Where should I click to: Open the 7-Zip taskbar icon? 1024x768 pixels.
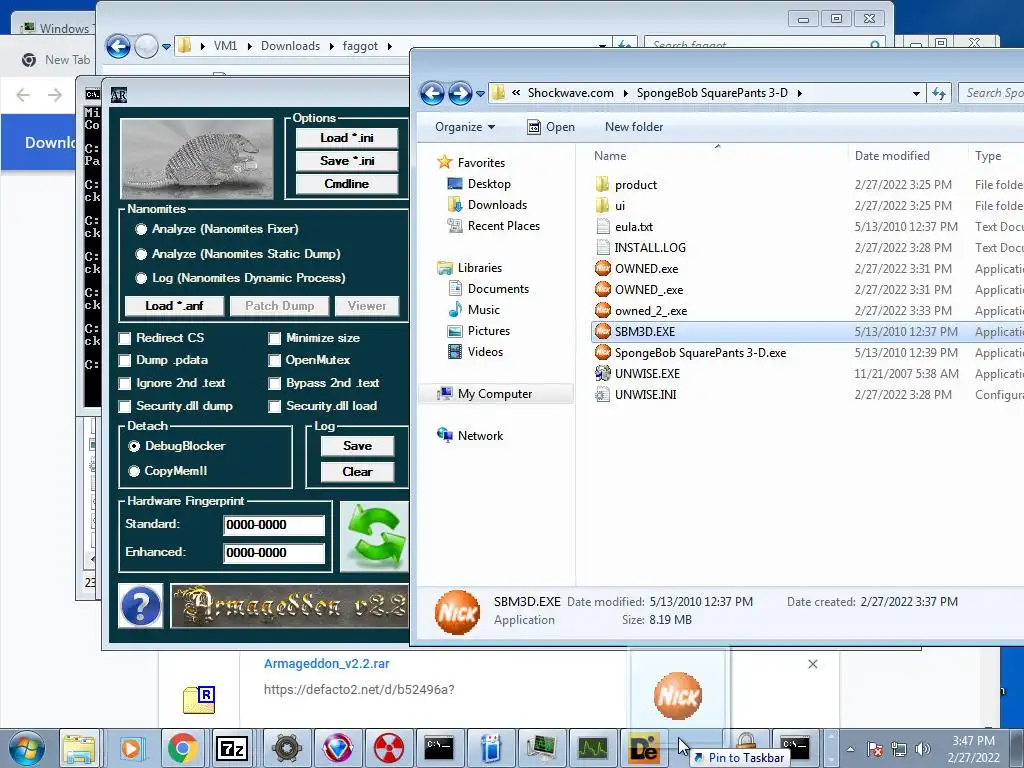(233, 748)
